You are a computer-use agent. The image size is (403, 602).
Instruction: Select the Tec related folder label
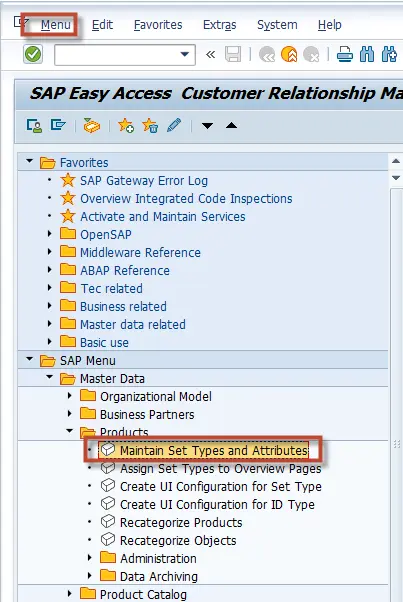pos(111,288)
